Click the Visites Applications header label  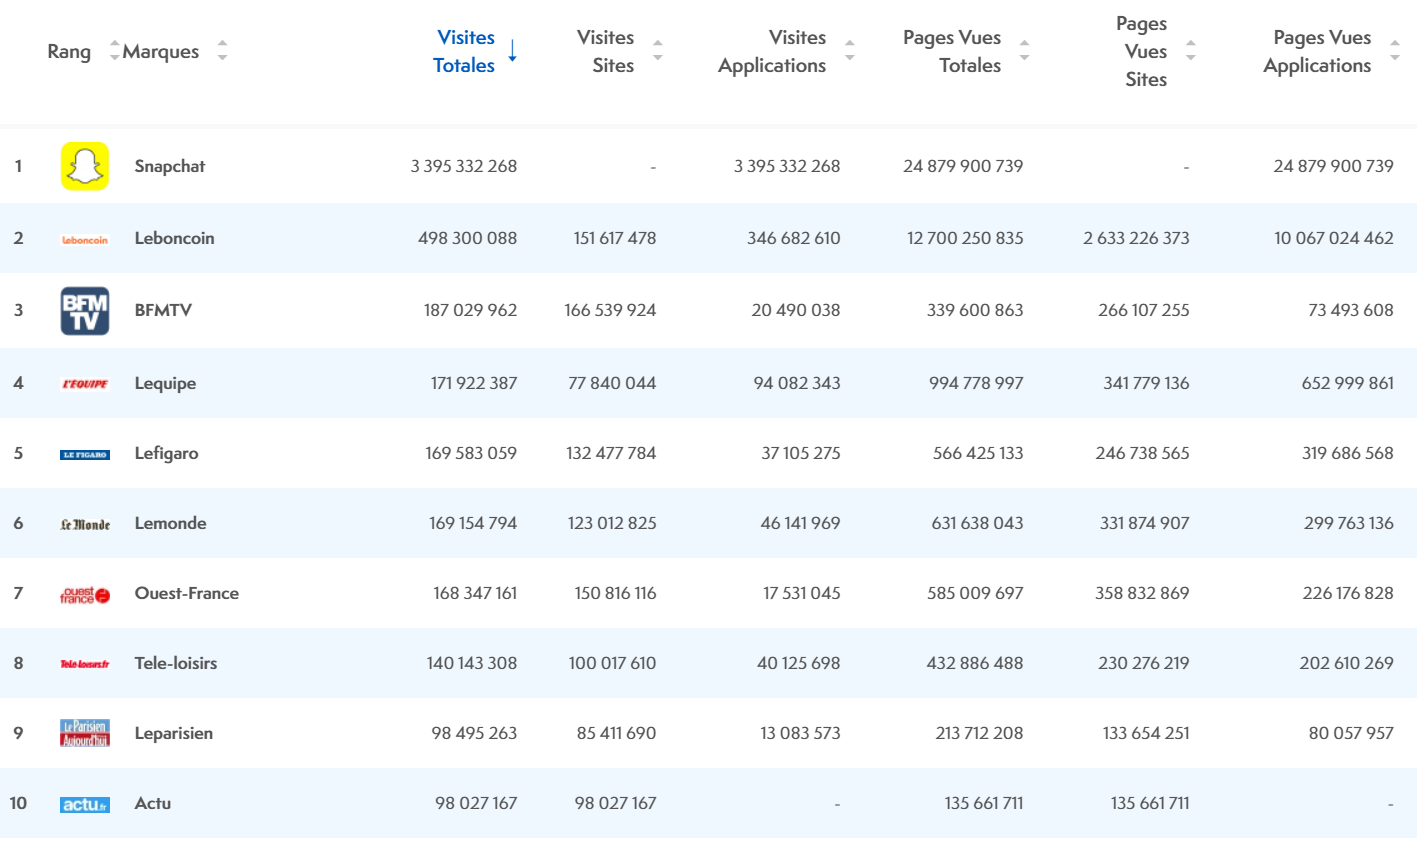coord(772,51)
